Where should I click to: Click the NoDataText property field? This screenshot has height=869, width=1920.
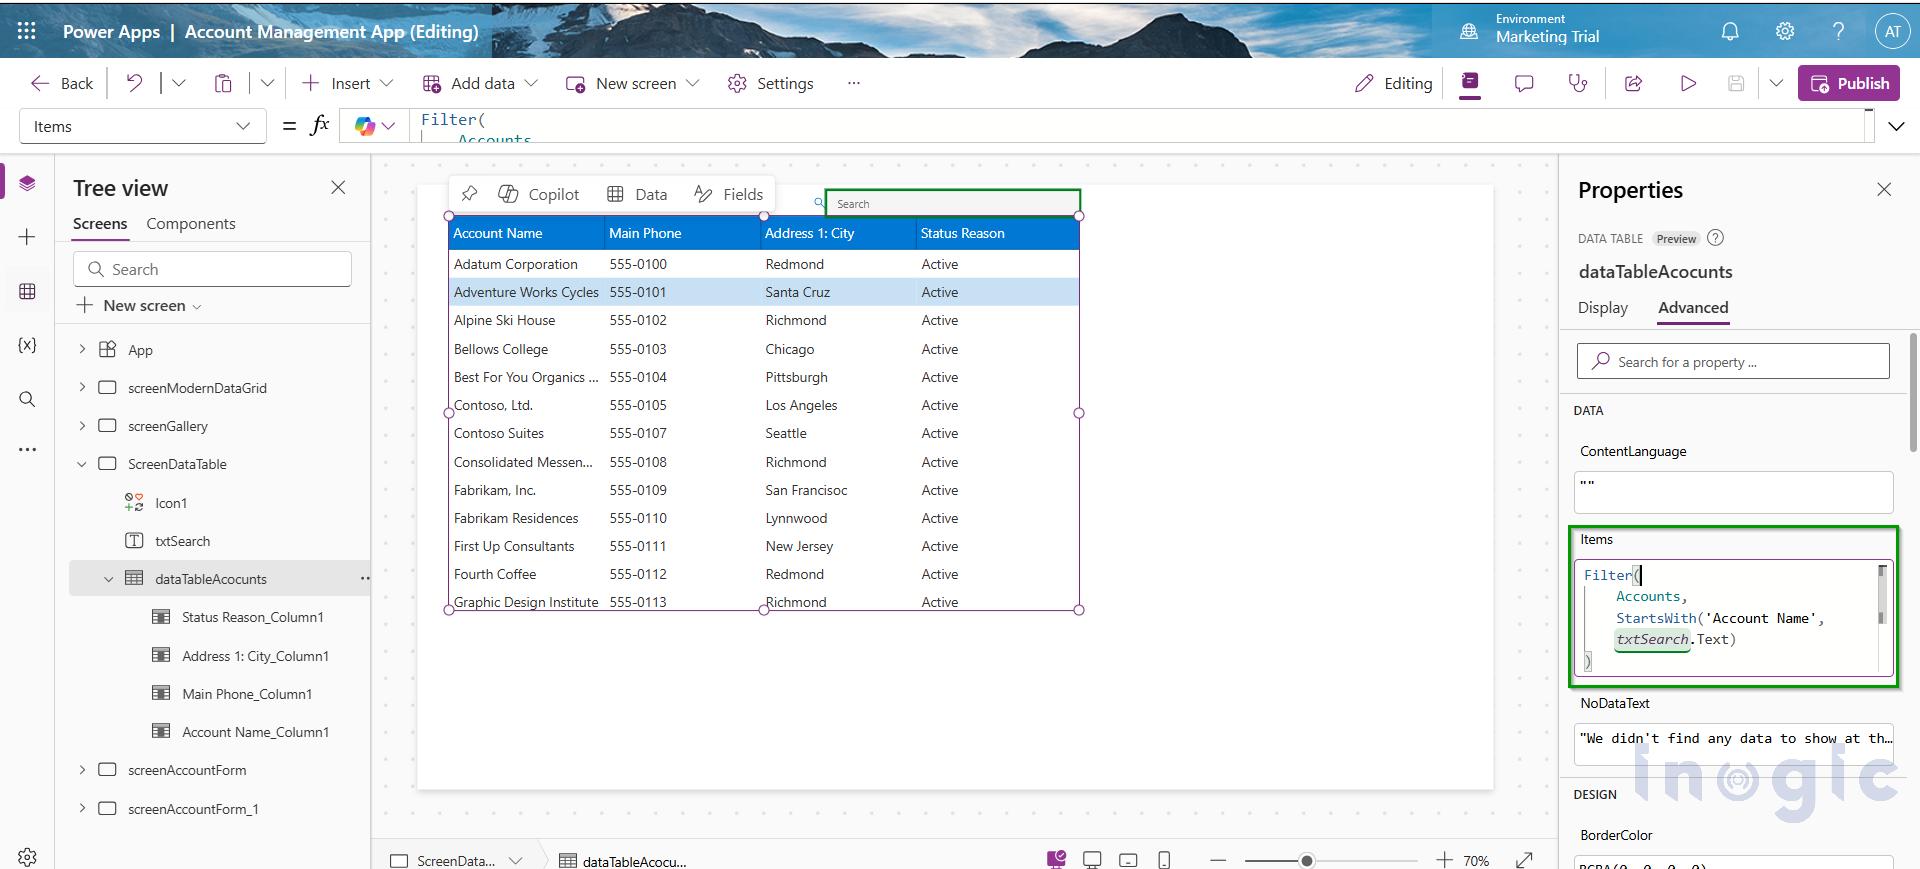pyautogui.click(x=1733, y=744)
